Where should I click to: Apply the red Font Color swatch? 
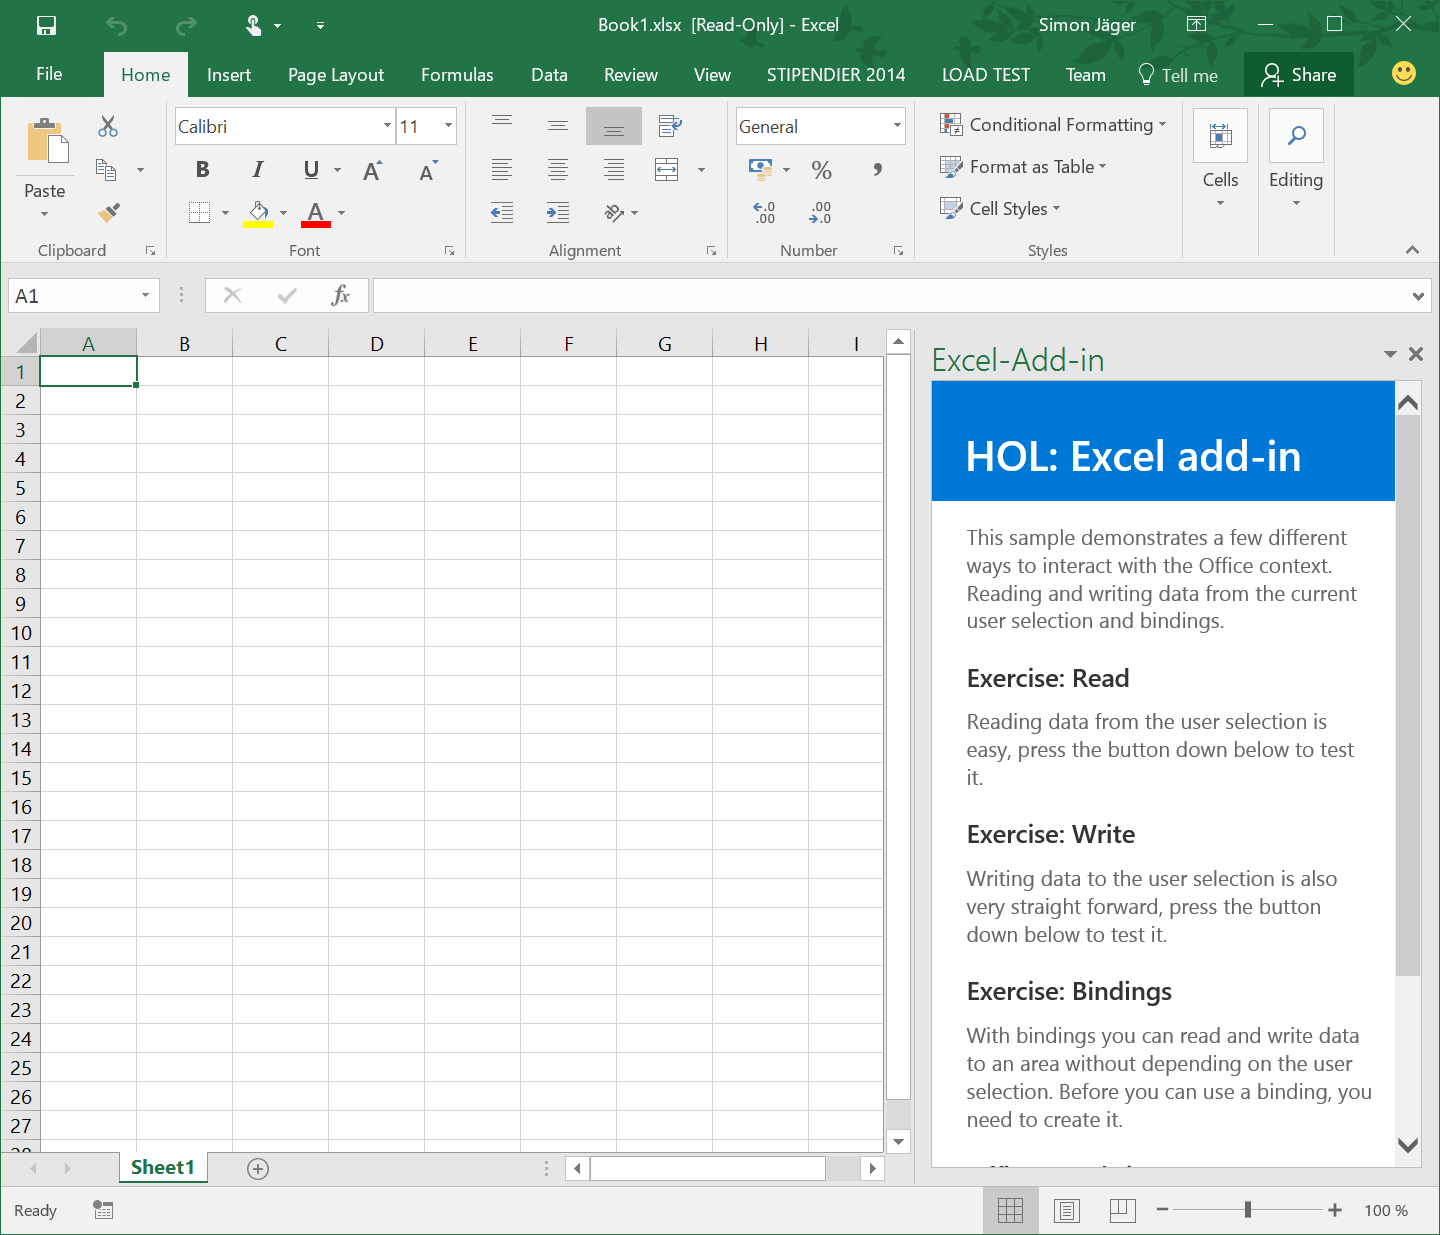[316, 213]
